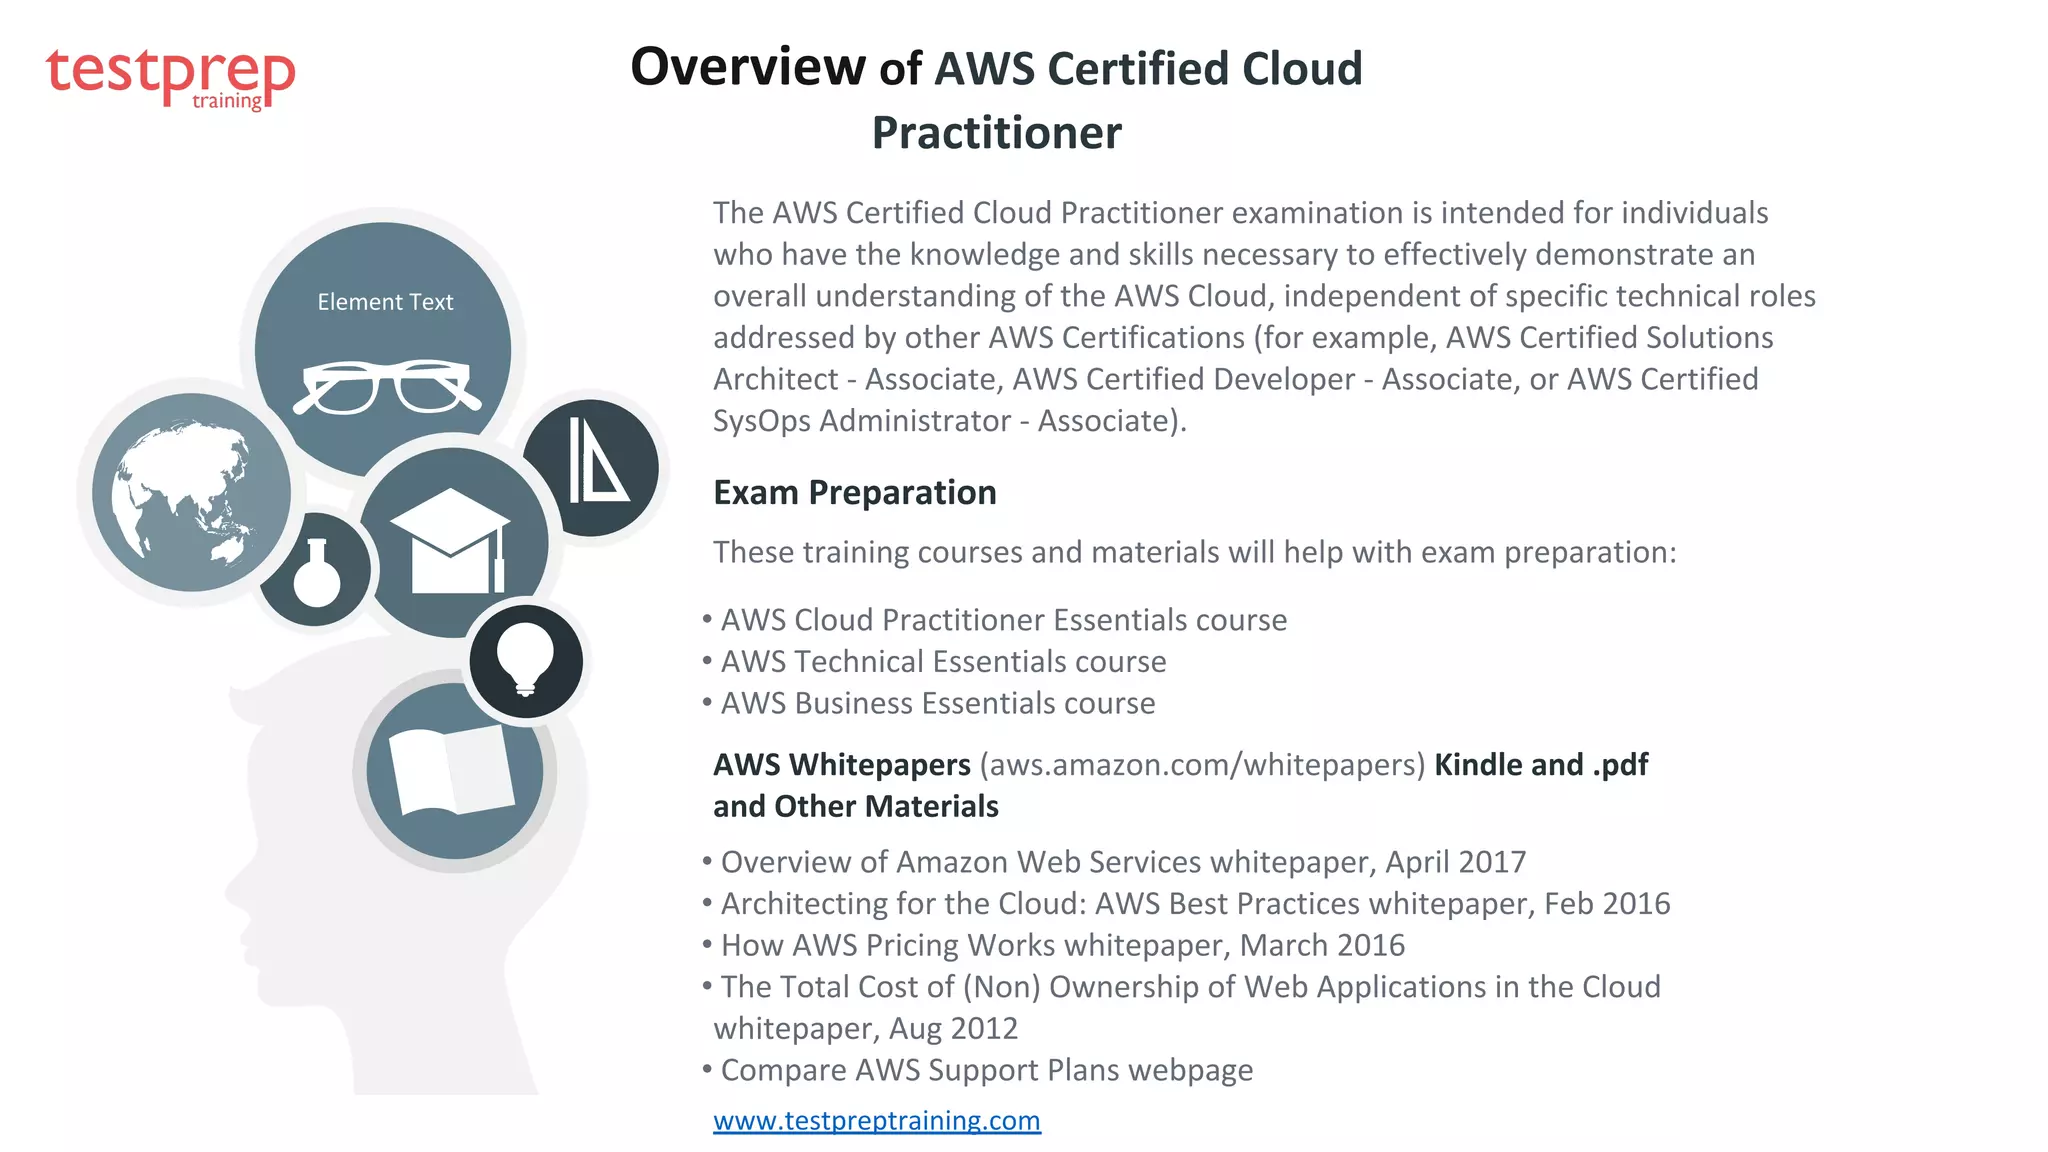Screen dimensions: 2048x1152
Task: Click the aws.amazon.com/whitepapers text
Action: tap(1201, 765)
